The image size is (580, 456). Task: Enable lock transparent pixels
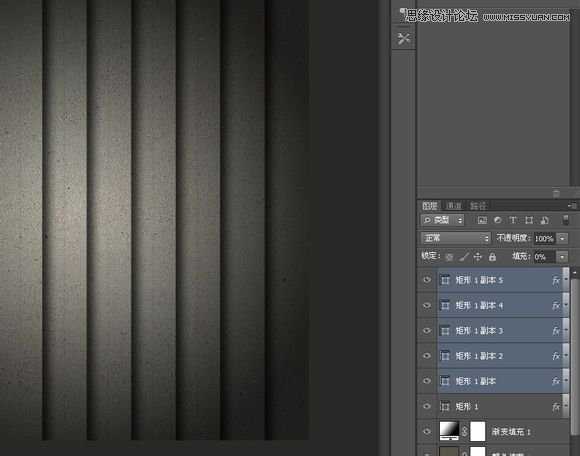(449, 257)
